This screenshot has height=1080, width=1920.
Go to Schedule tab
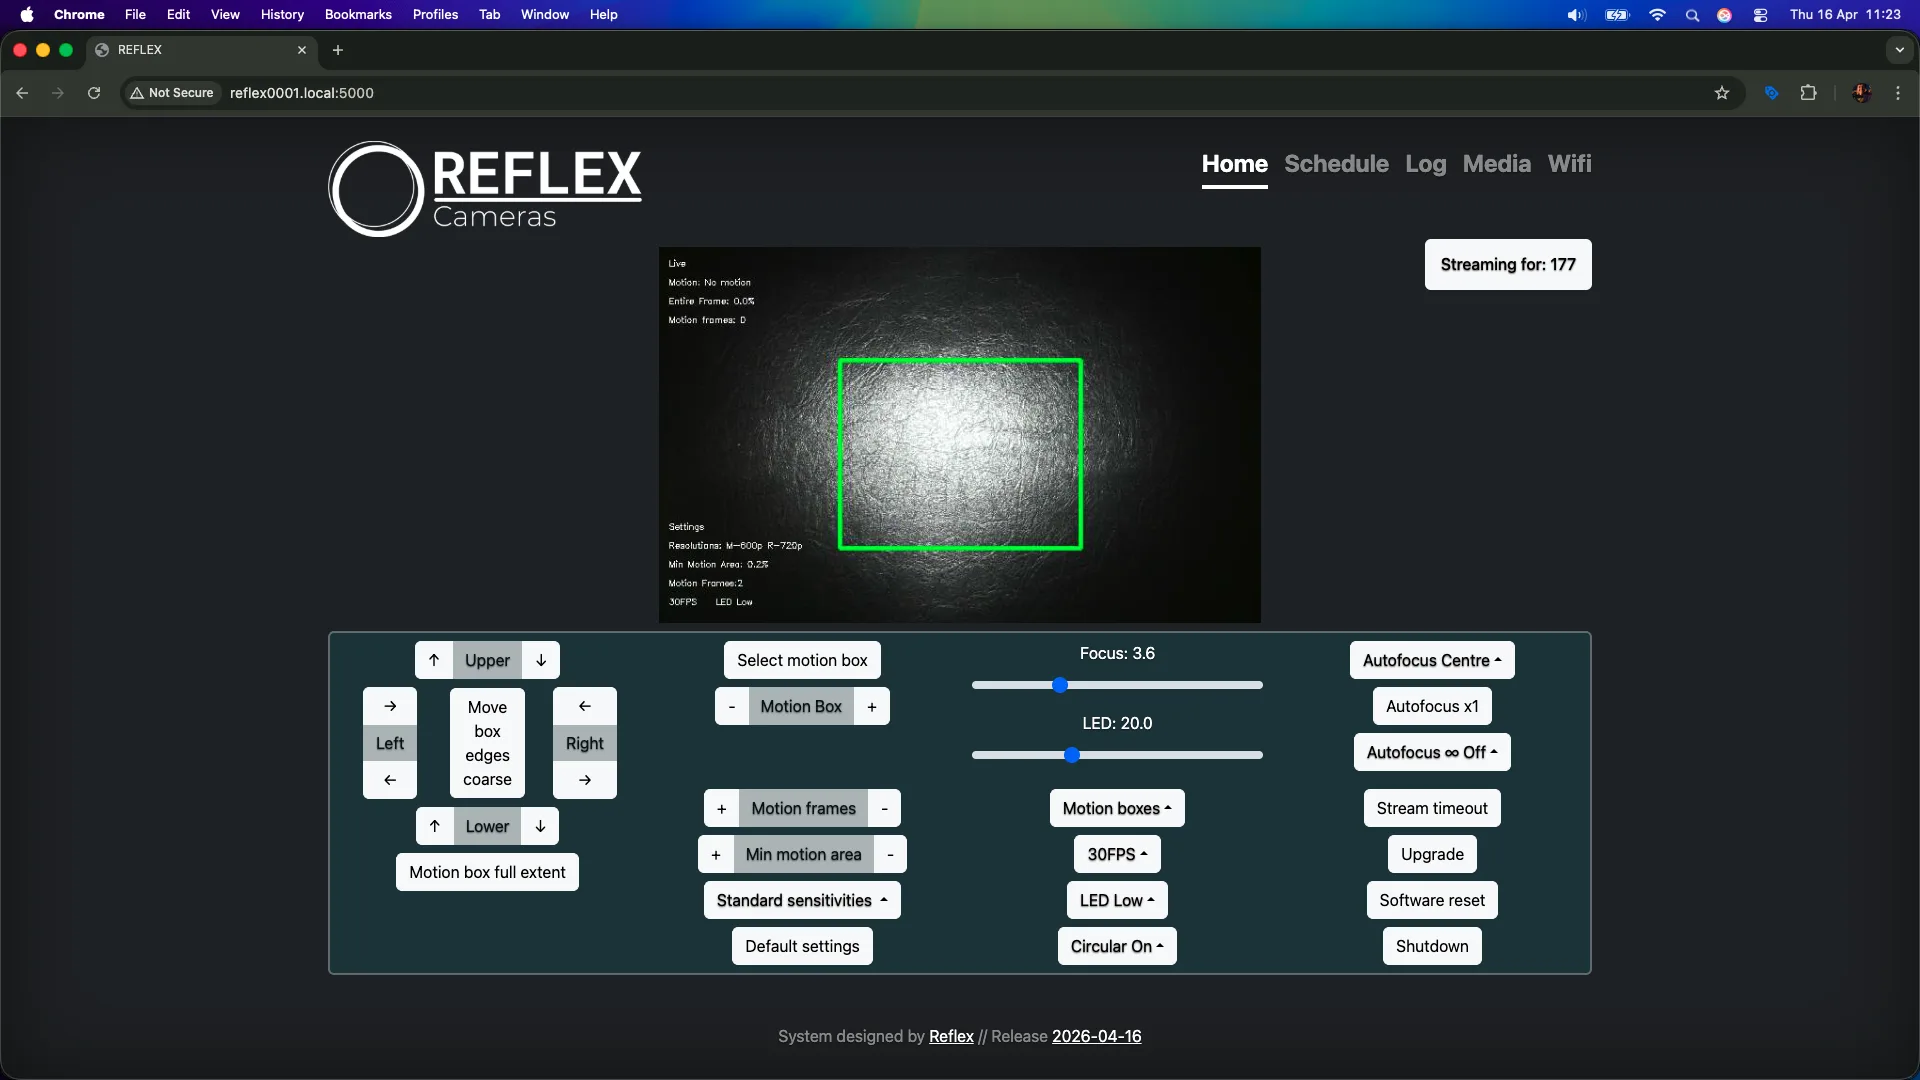1336,164
